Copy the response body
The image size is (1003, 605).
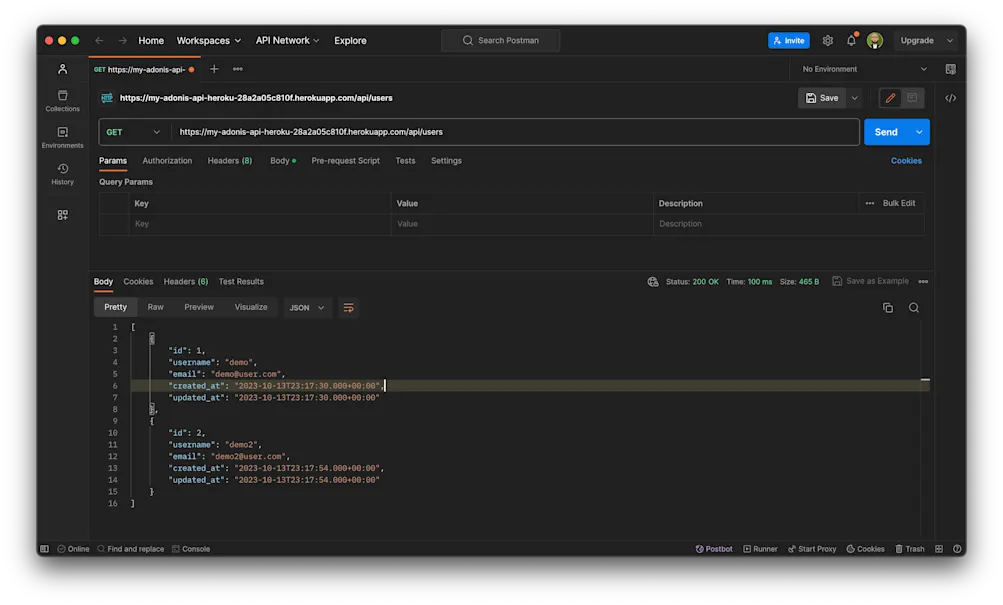(886, 307)
